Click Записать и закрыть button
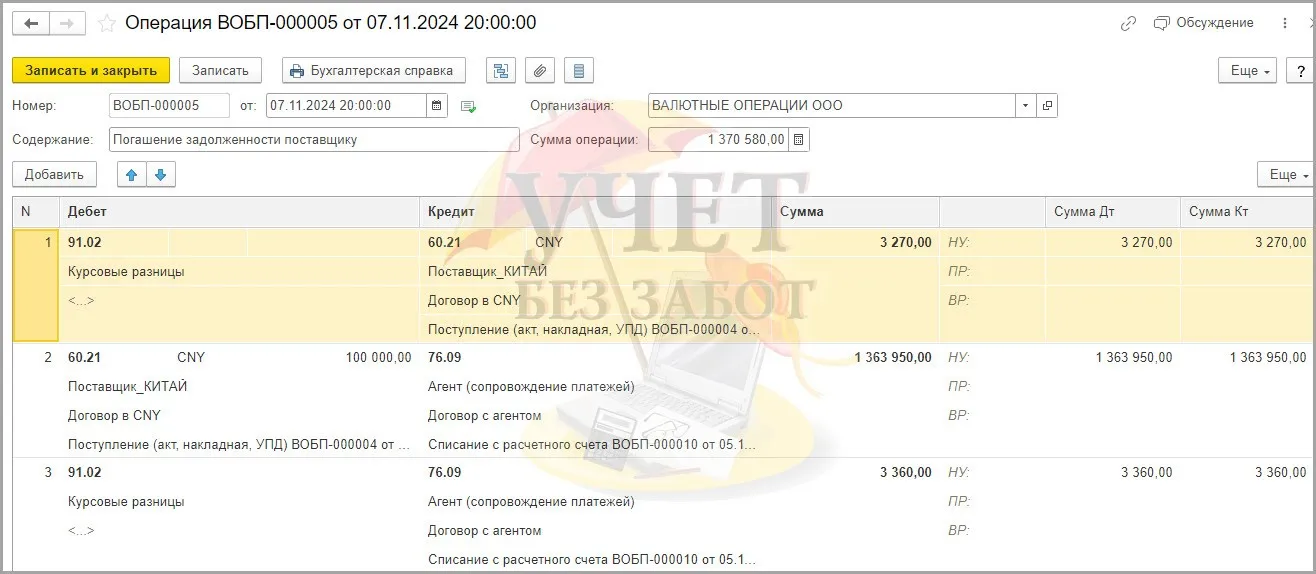Viewport: 1316px width, 574px height. [91, 70]
